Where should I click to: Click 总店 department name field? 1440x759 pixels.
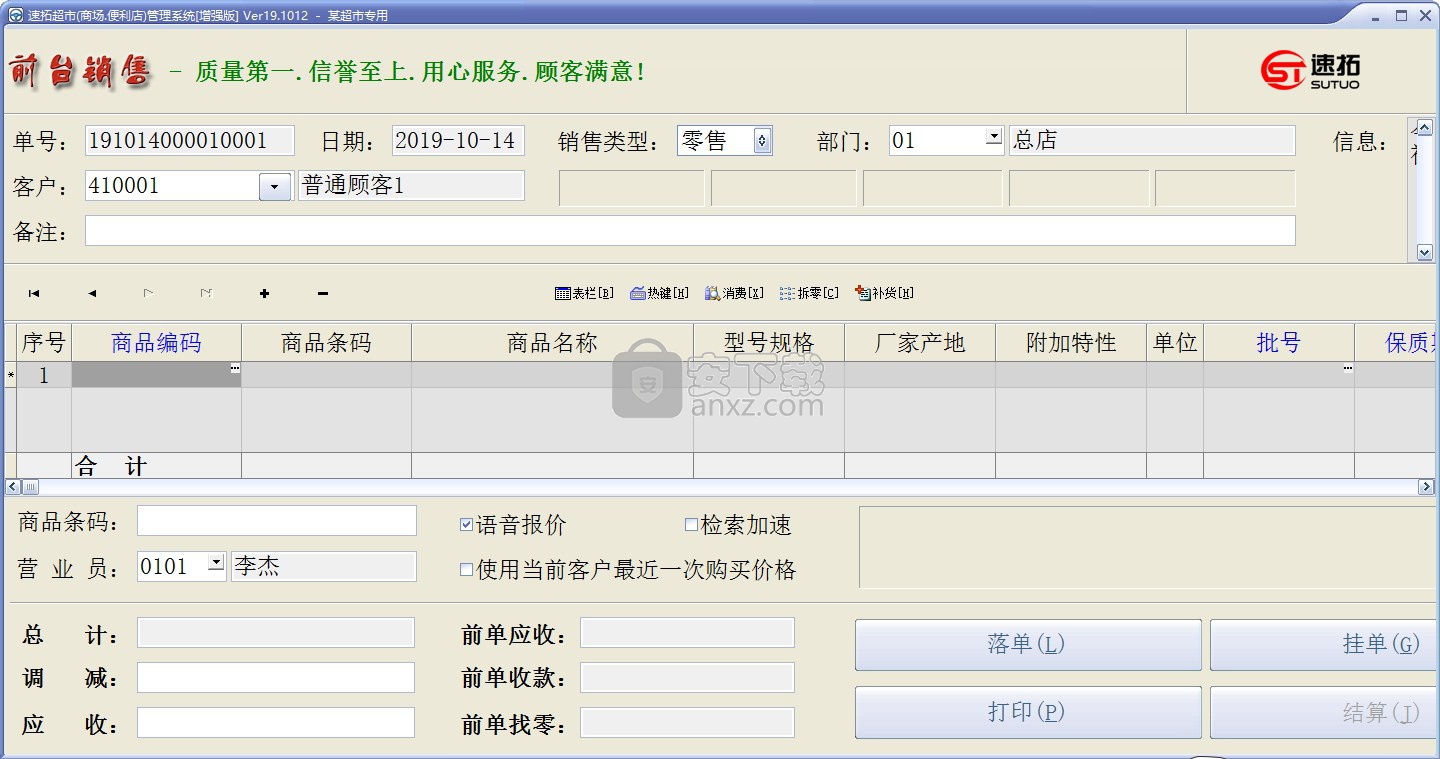pyautogui.click(x=1152, y=141)
